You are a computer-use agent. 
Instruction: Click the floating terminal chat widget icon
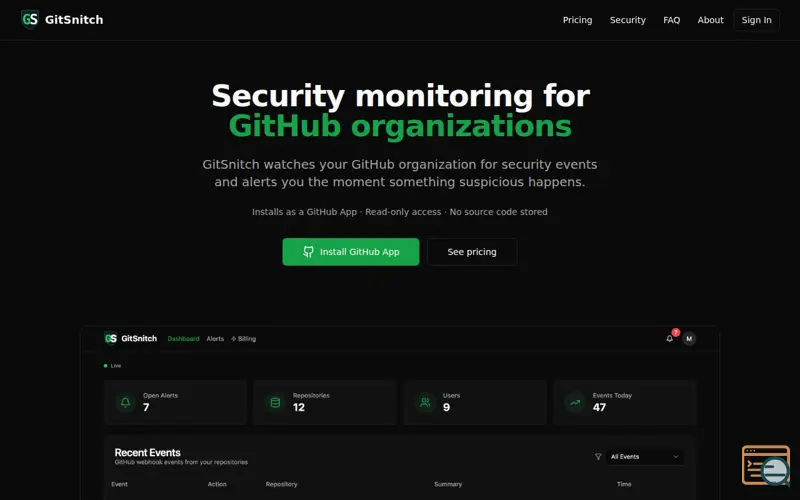coord(766,465)
